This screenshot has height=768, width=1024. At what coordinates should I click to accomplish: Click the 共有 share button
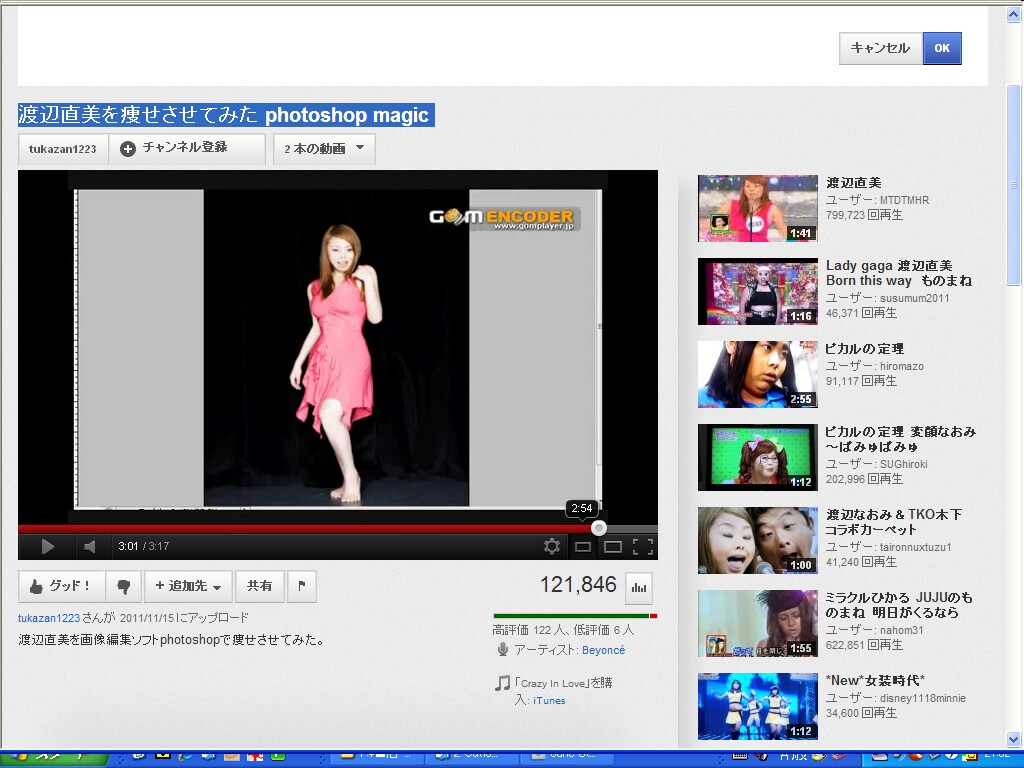(x=259, y=586)
